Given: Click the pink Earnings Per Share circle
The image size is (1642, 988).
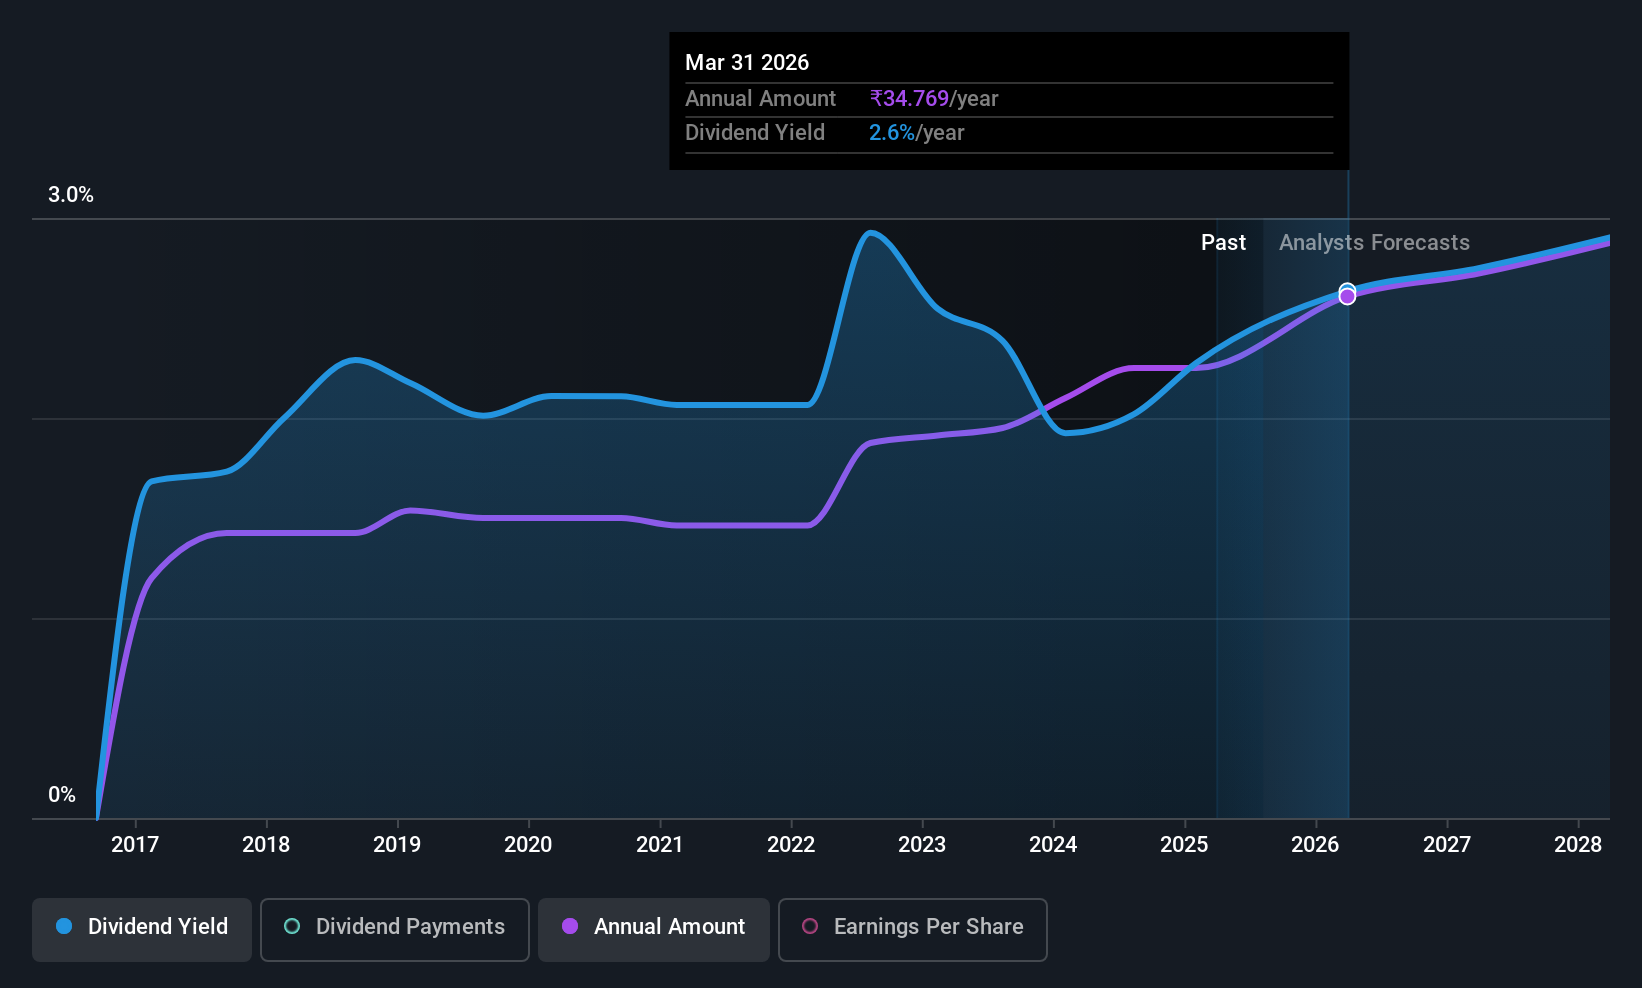Looking at the screenshot, I should (x=810, y=926).
